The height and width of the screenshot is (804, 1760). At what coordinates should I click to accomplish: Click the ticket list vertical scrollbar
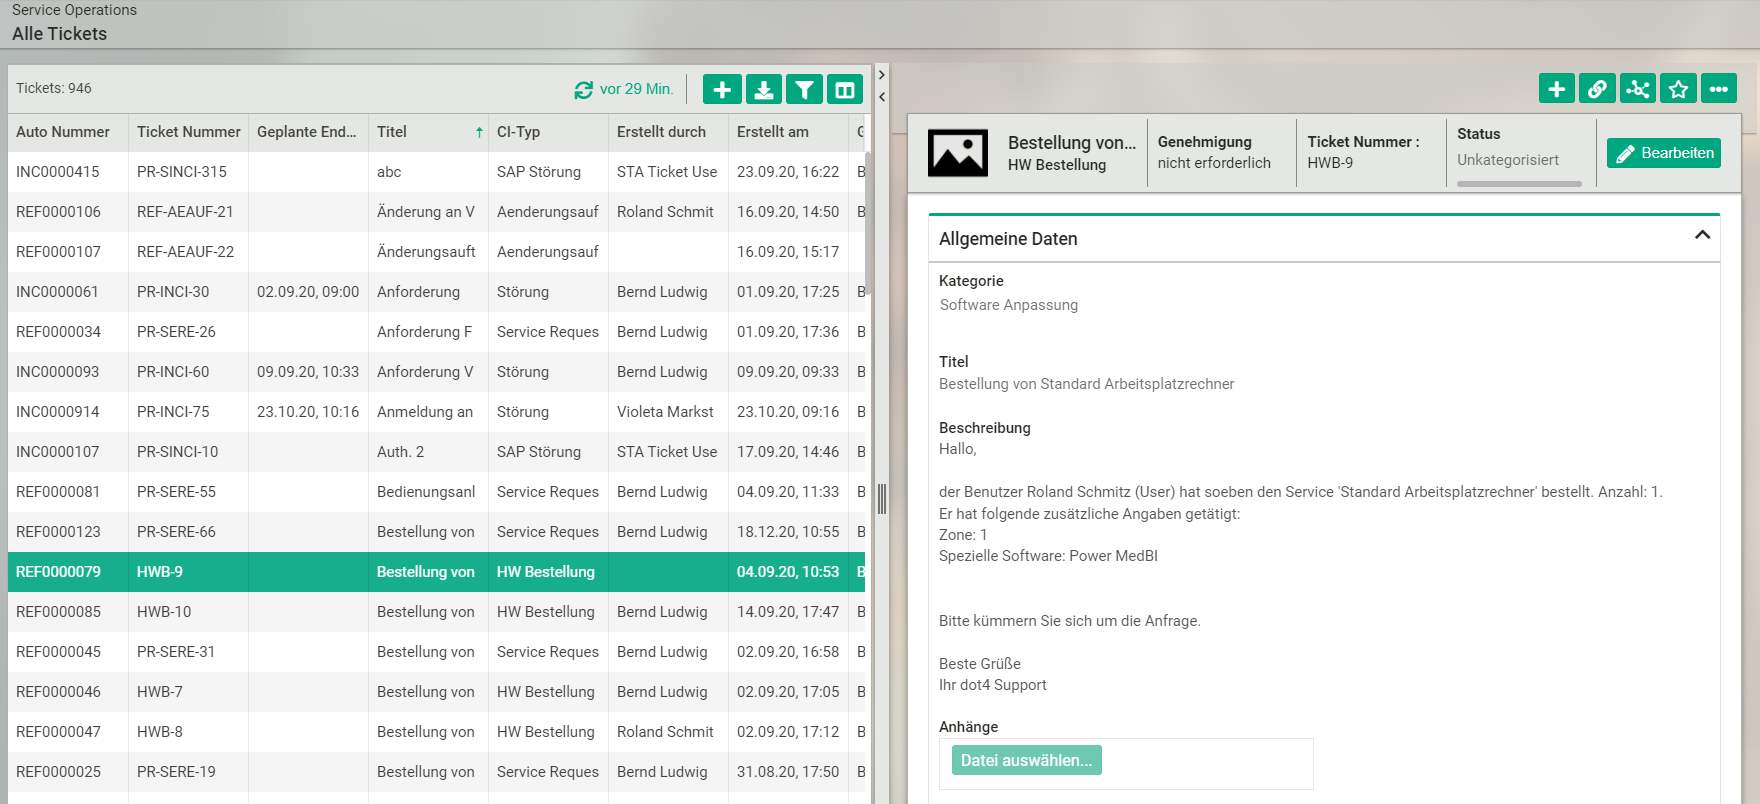[869, 223]
